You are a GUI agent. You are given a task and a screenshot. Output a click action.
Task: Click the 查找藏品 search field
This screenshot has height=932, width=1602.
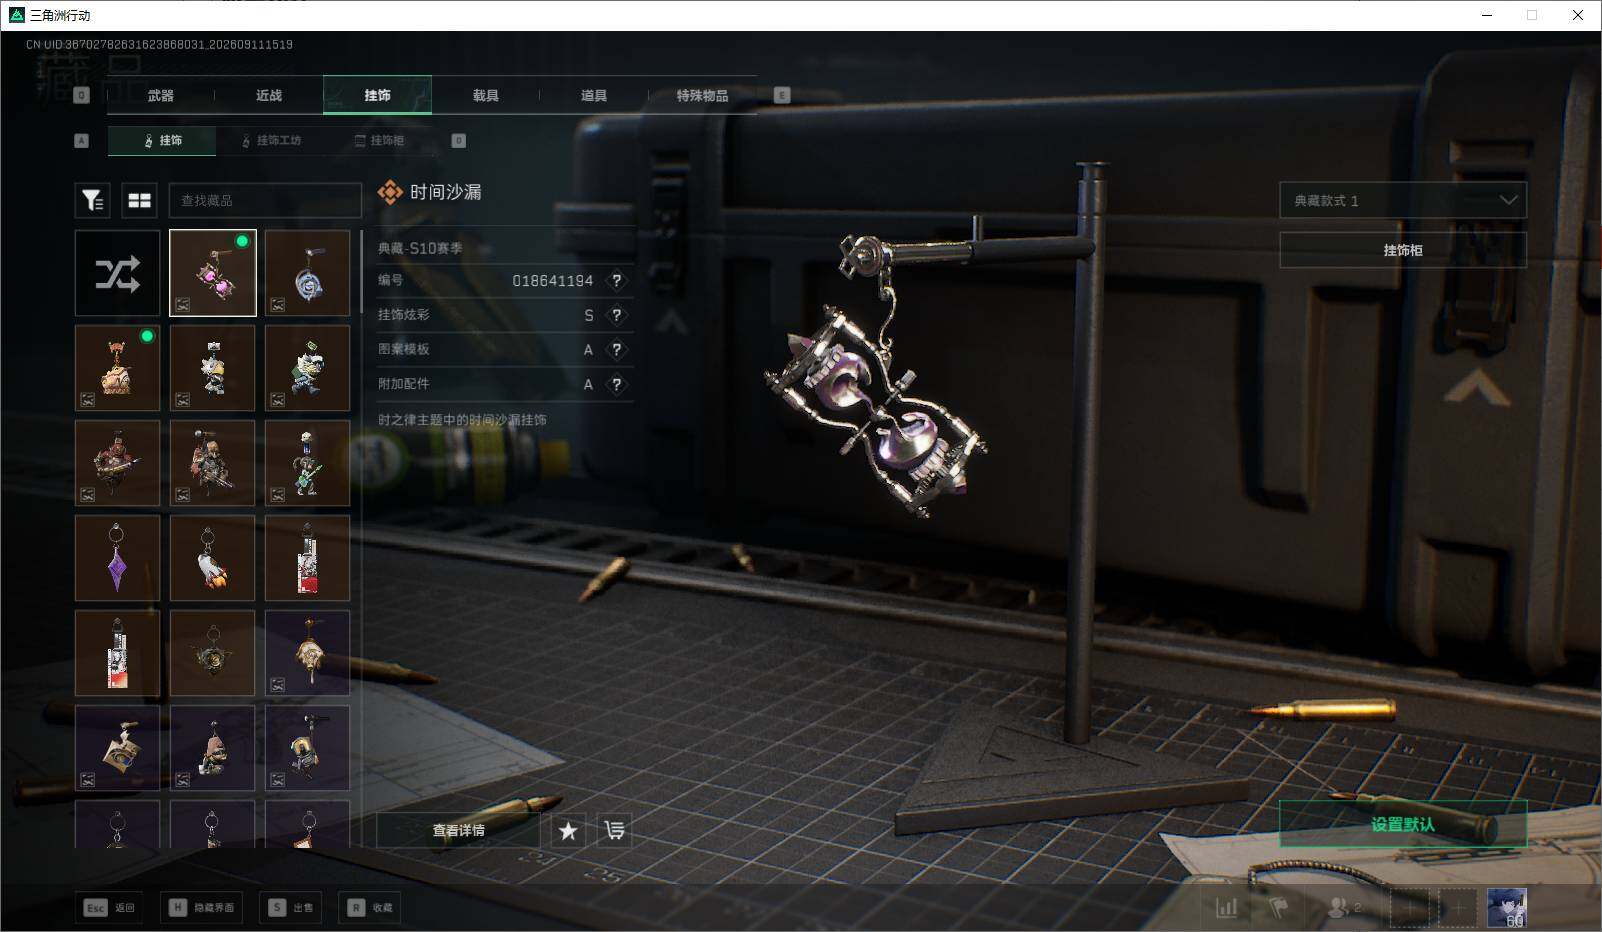point(265,201)
